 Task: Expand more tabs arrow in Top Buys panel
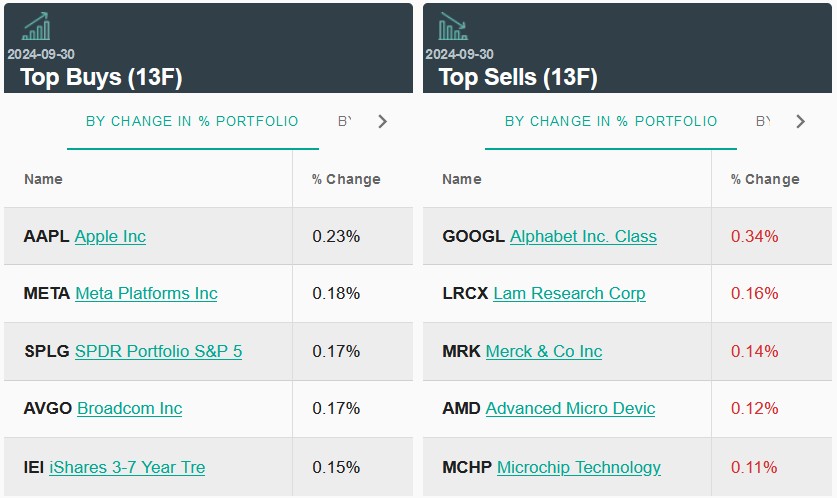tap(382, 122)
